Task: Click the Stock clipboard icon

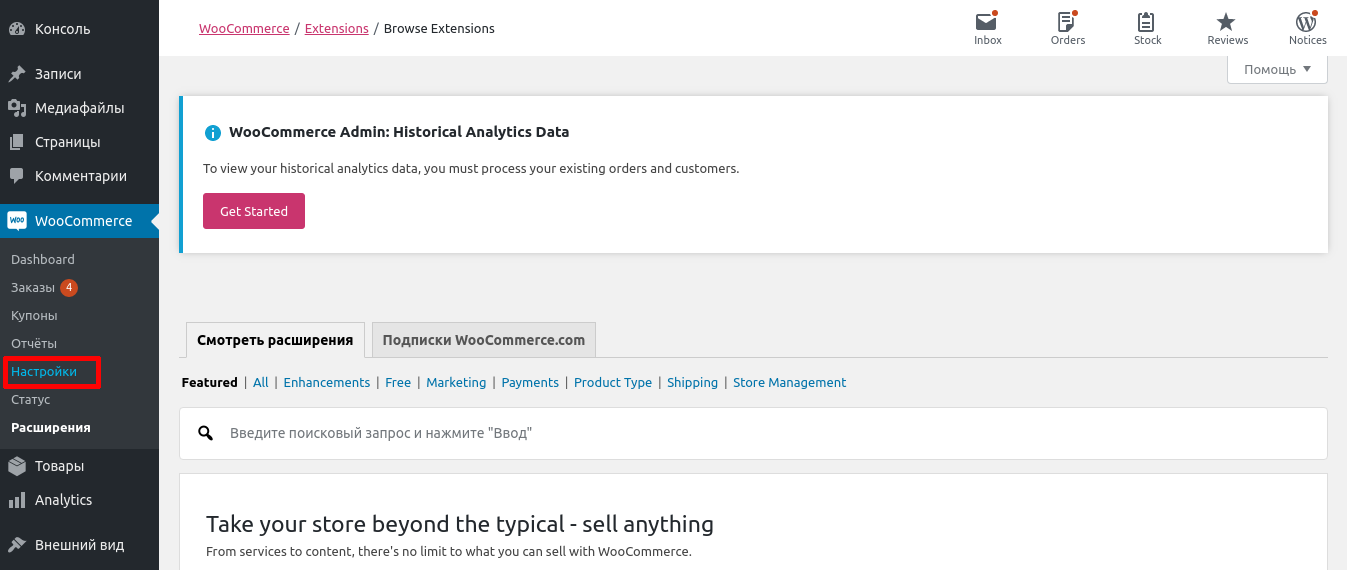Action: (x=1147, y=22)
